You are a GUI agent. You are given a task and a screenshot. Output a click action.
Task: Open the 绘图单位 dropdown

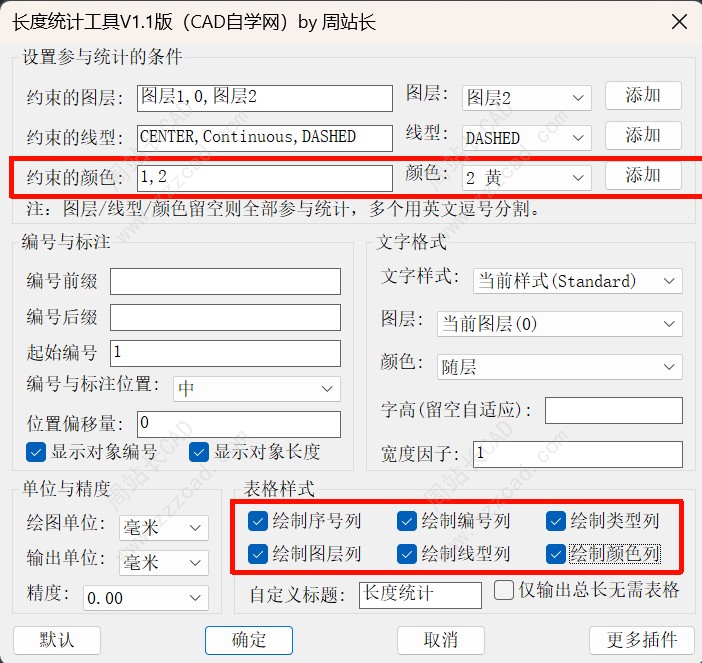pyautogui.click(x=163, y=527)
